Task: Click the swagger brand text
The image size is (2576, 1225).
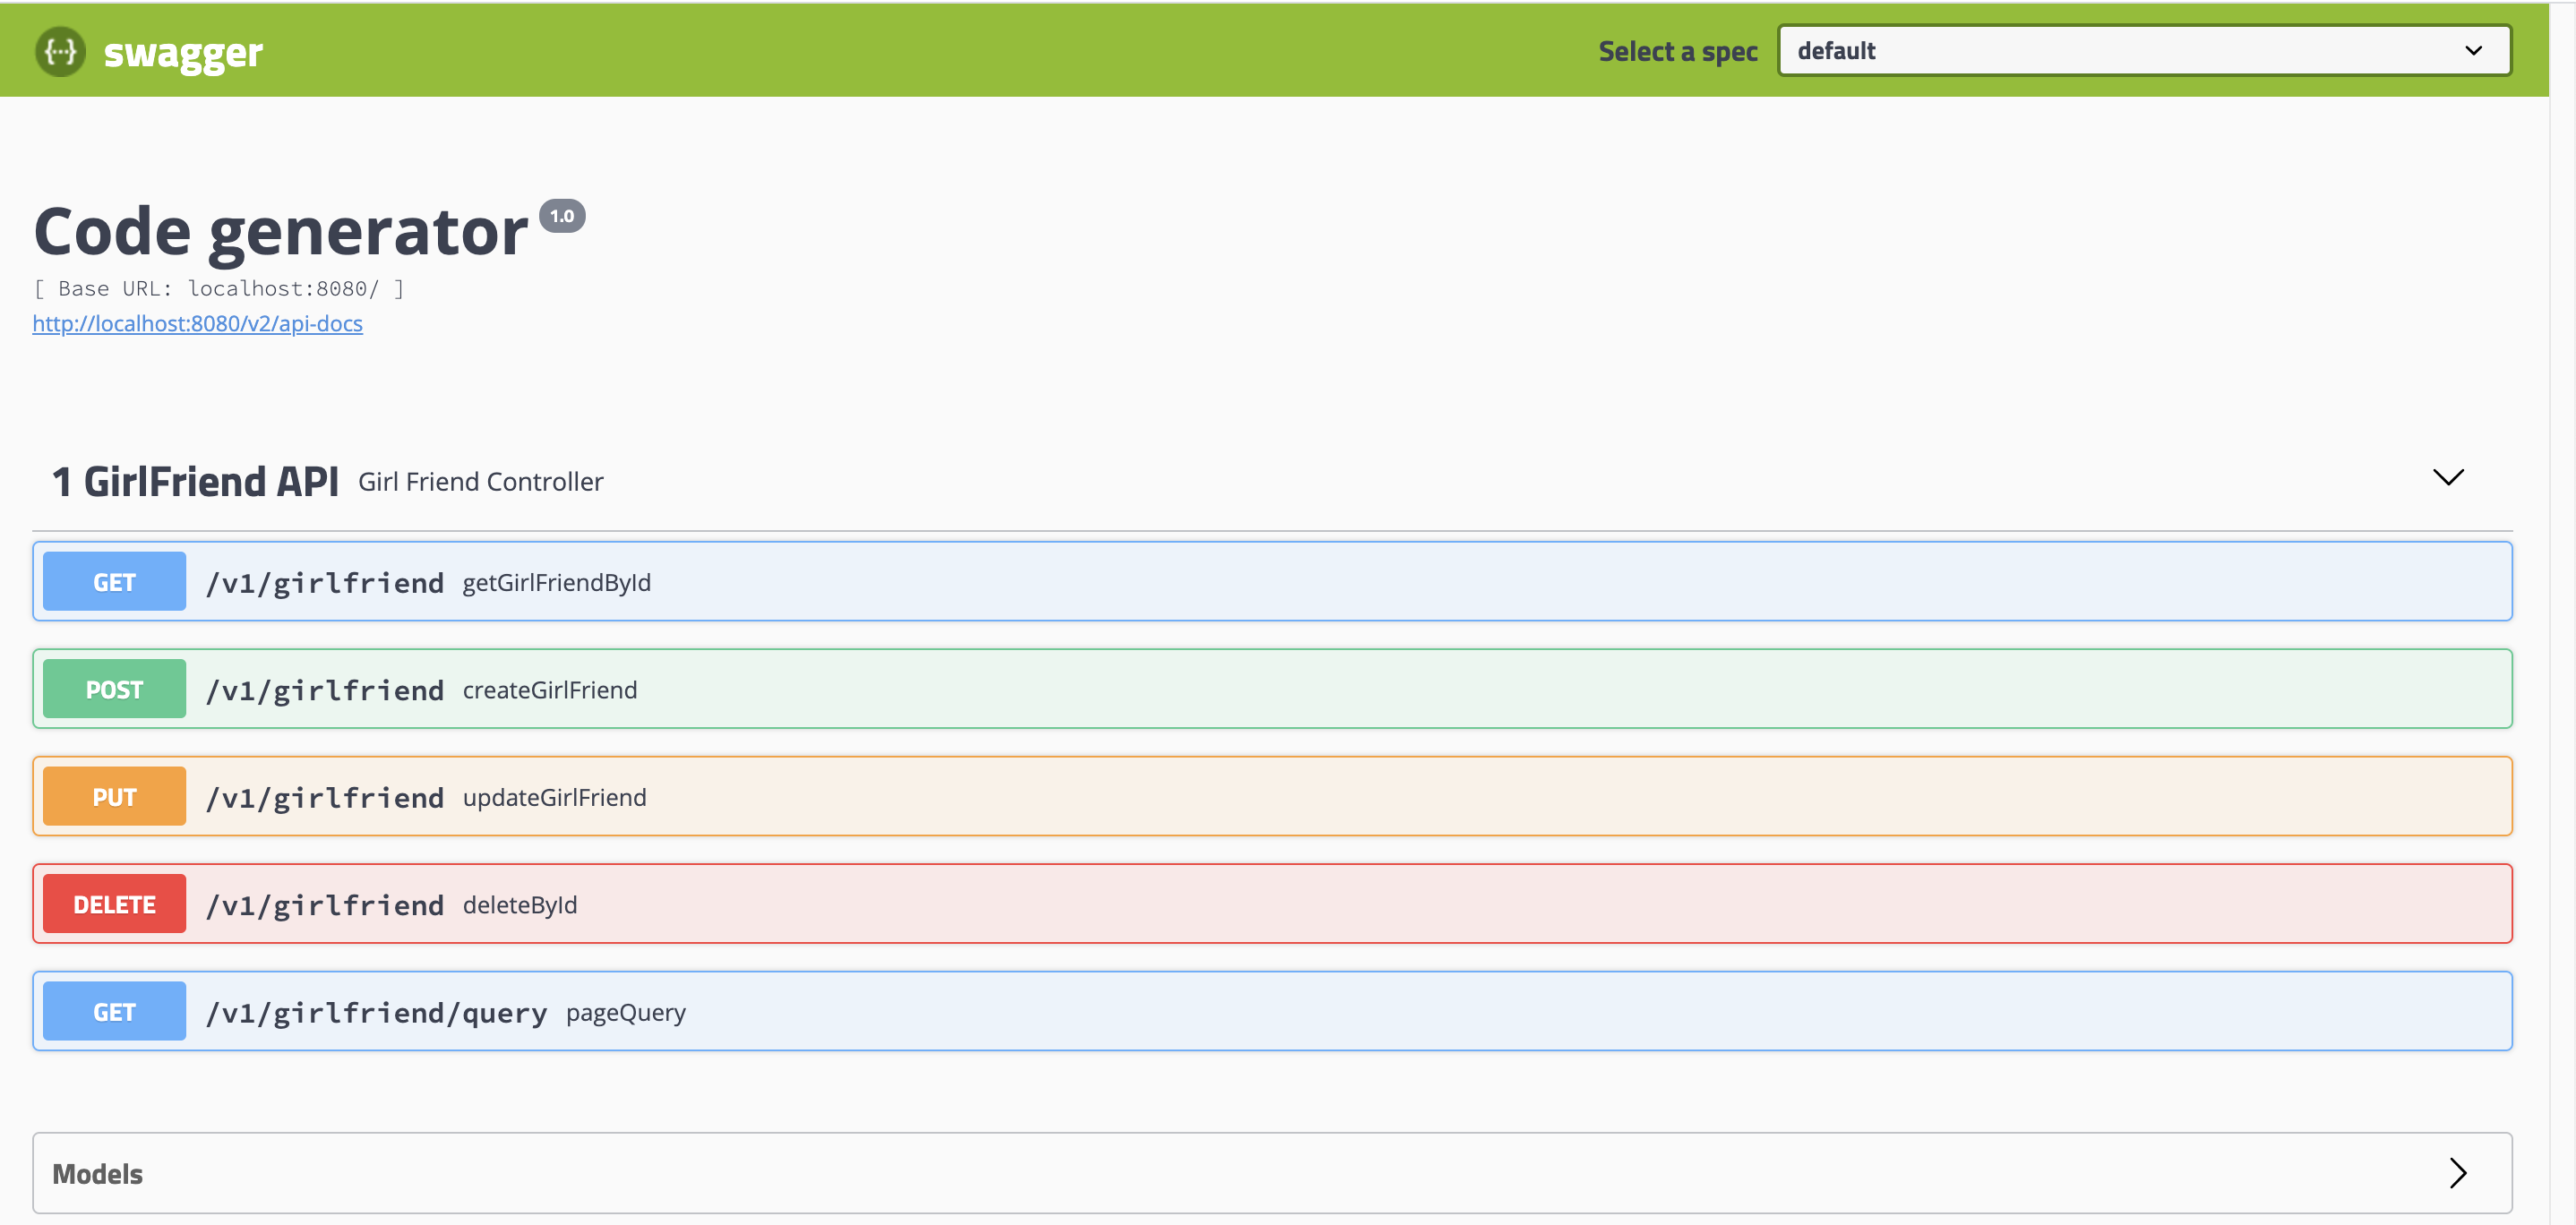Action: [x=183, y=53]
